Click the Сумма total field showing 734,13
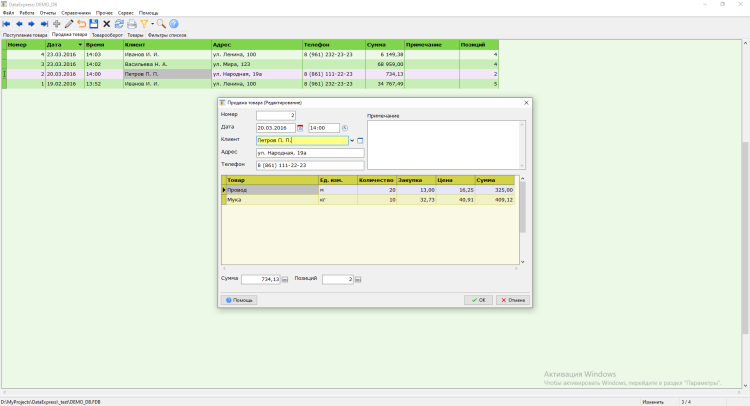This screenshot has height=406, width=750. (x=261, y=279)
